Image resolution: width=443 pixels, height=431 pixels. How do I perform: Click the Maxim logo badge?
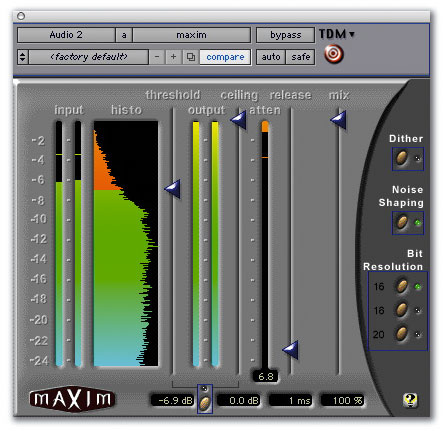72,399
